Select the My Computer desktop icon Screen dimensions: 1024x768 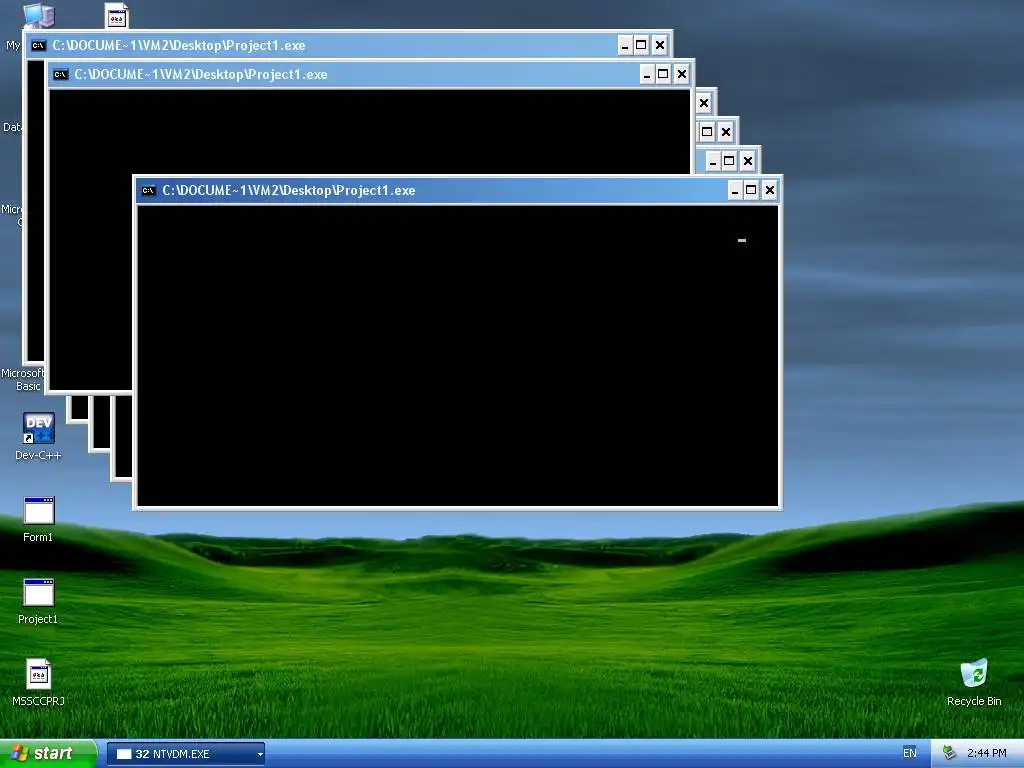click(x=38, y=14)
